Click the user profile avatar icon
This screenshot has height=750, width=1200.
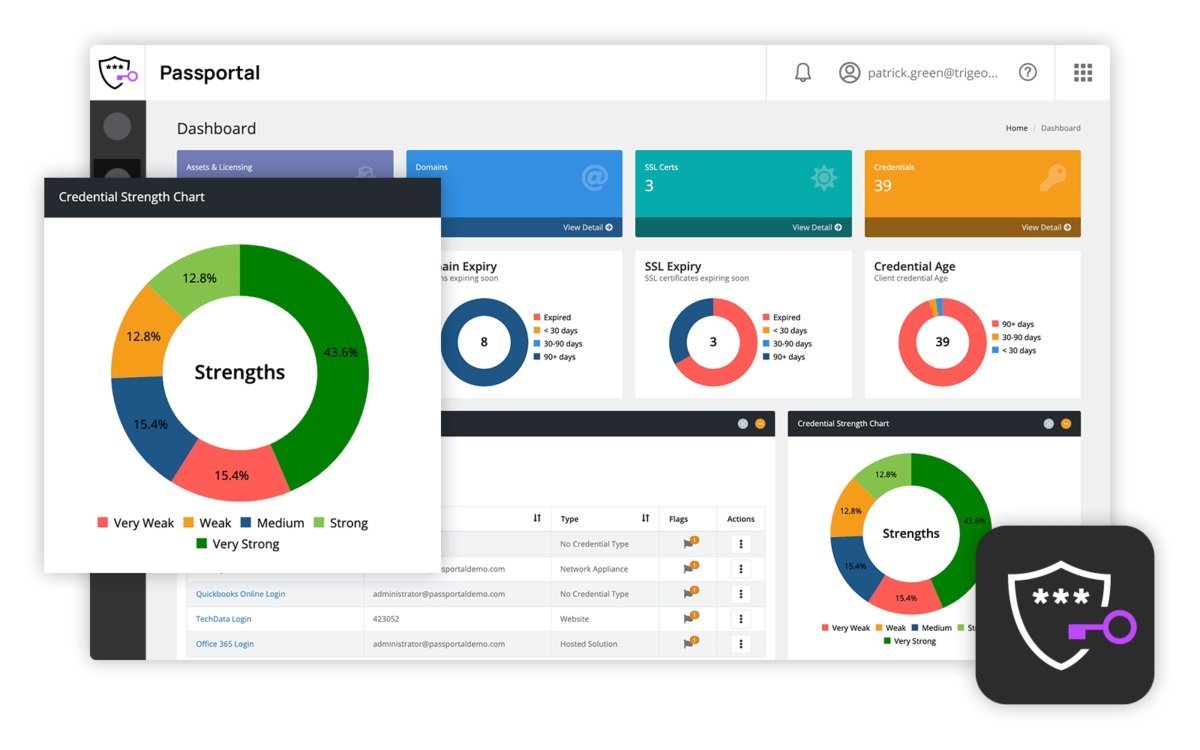(850, 72)
